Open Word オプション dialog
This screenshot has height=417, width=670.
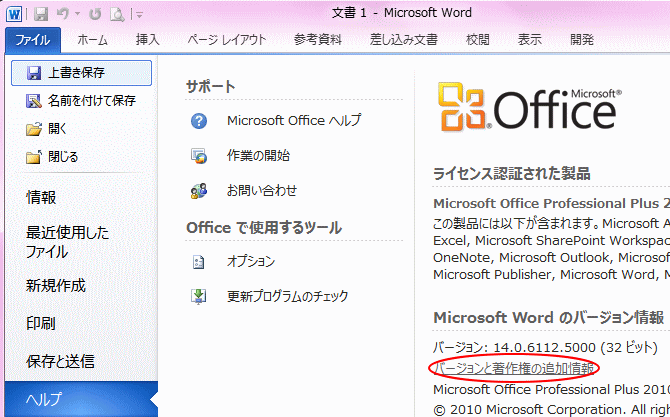point(251,261)
